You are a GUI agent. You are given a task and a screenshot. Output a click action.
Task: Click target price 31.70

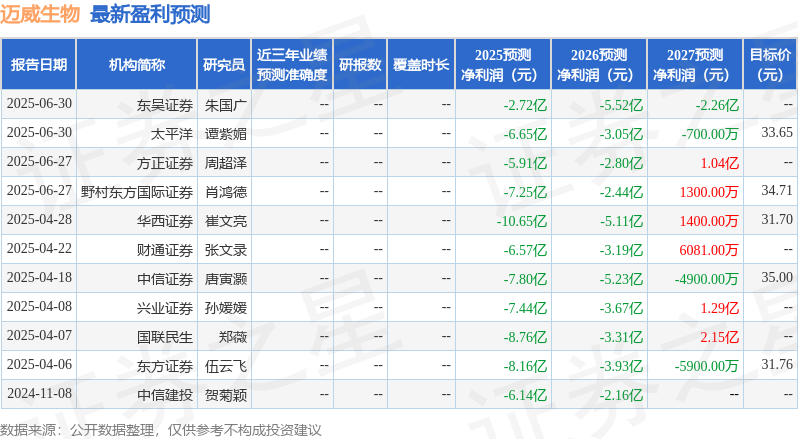777,220
